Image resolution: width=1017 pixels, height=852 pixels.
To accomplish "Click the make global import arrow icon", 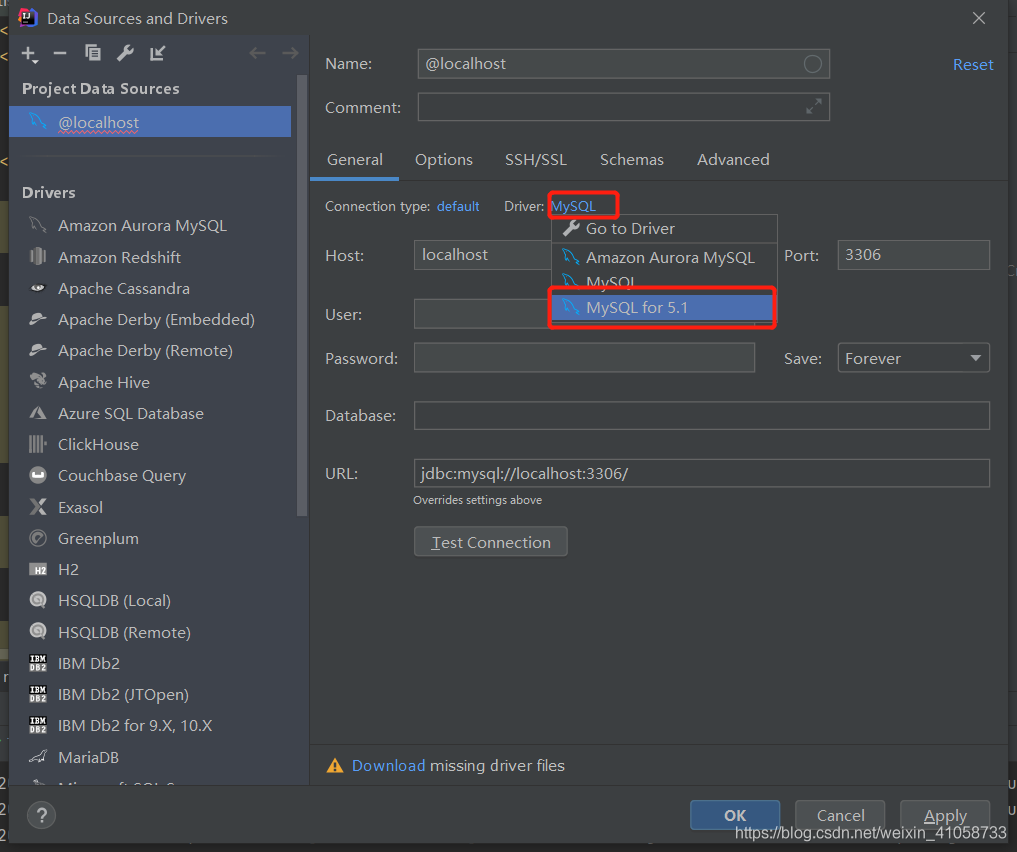I will 158,53.
